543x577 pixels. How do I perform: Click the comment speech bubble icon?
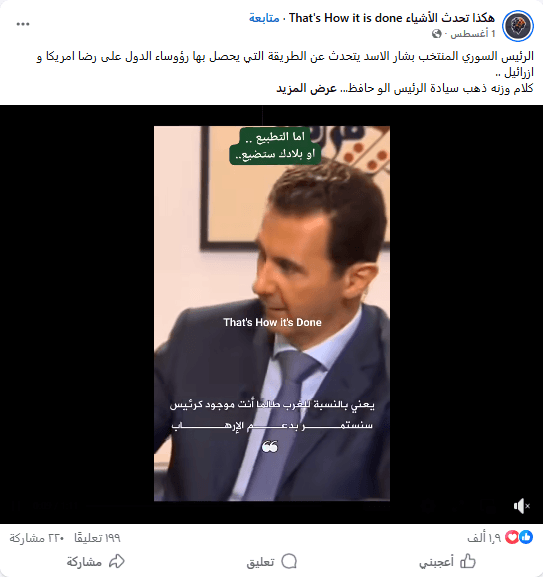289,562
